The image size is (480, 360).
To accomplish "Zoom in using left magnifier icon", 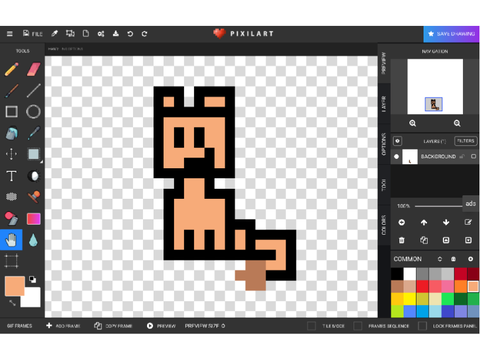I will (x=413, y=123).
